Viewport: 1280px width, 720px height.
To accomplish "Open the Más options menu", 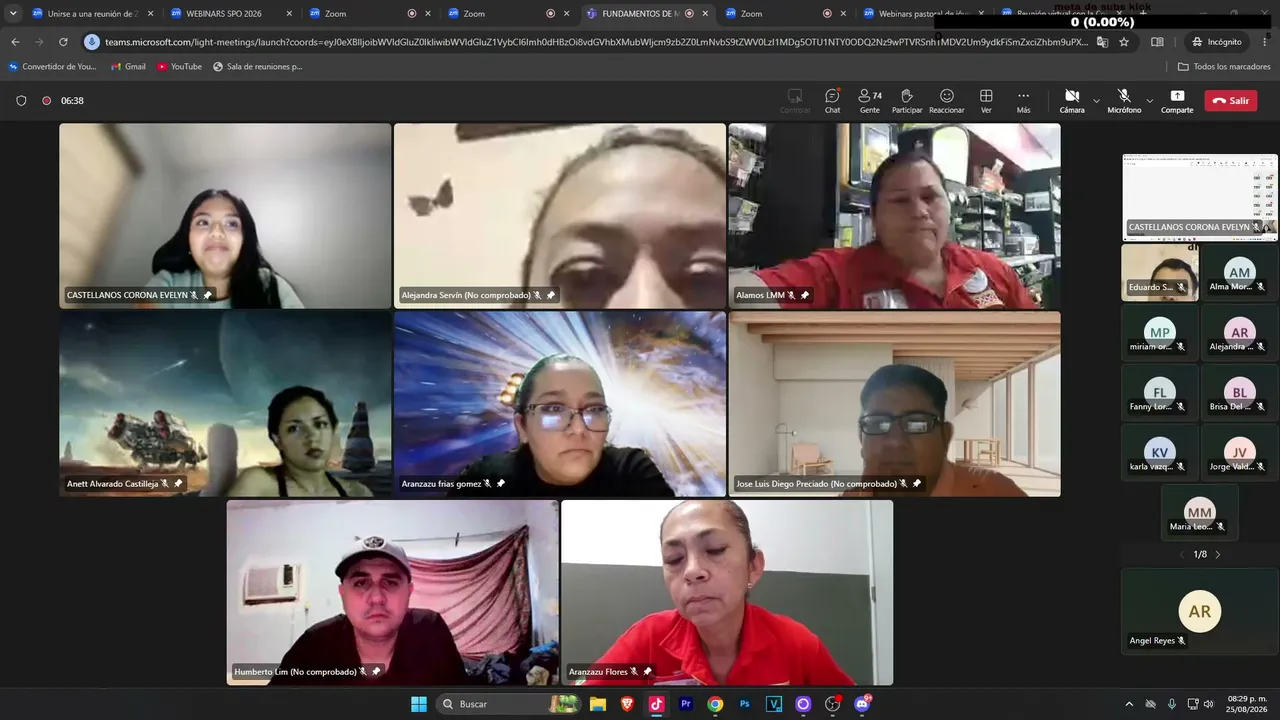I will (x=1023, y=100).
